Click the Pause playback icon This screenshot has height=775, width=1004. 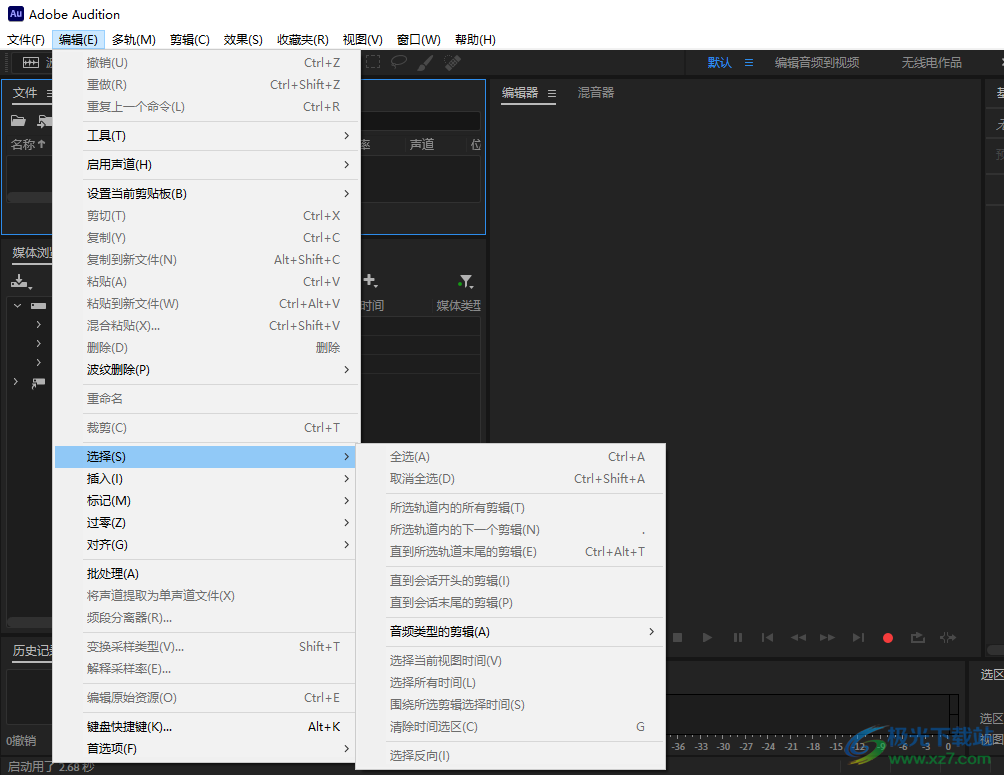coord(738,637)
